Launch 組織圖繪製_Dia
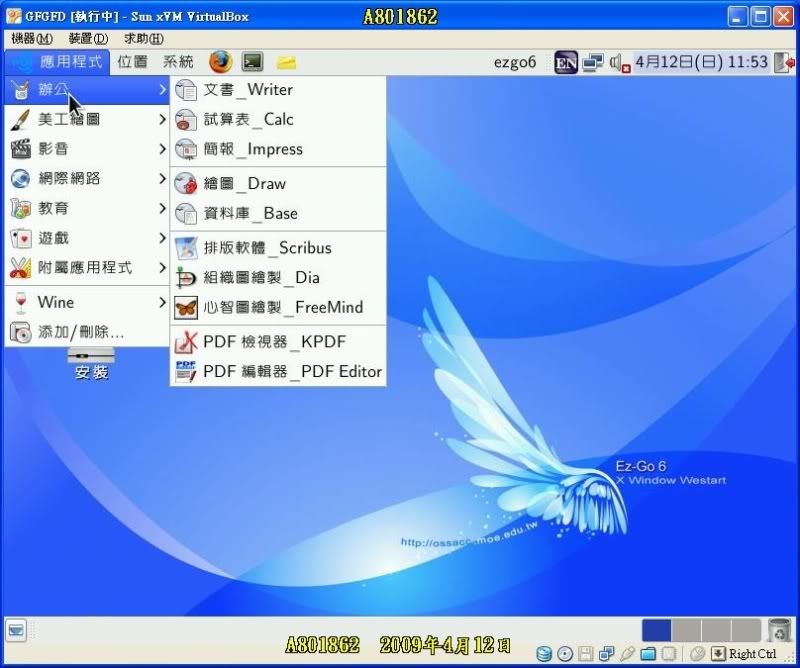 (x=278, y=278)
